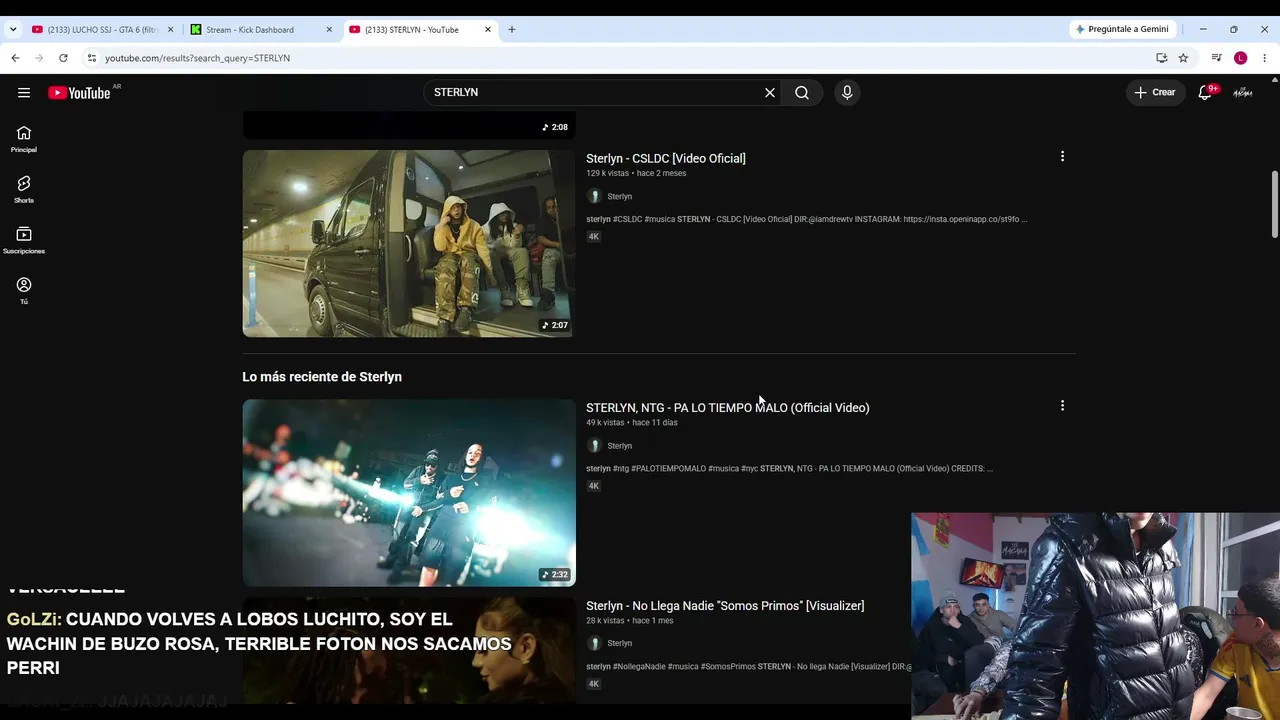1280x720 pixels.
Task: Minimize the Chrome window
Action: (x=1203, y=29)
